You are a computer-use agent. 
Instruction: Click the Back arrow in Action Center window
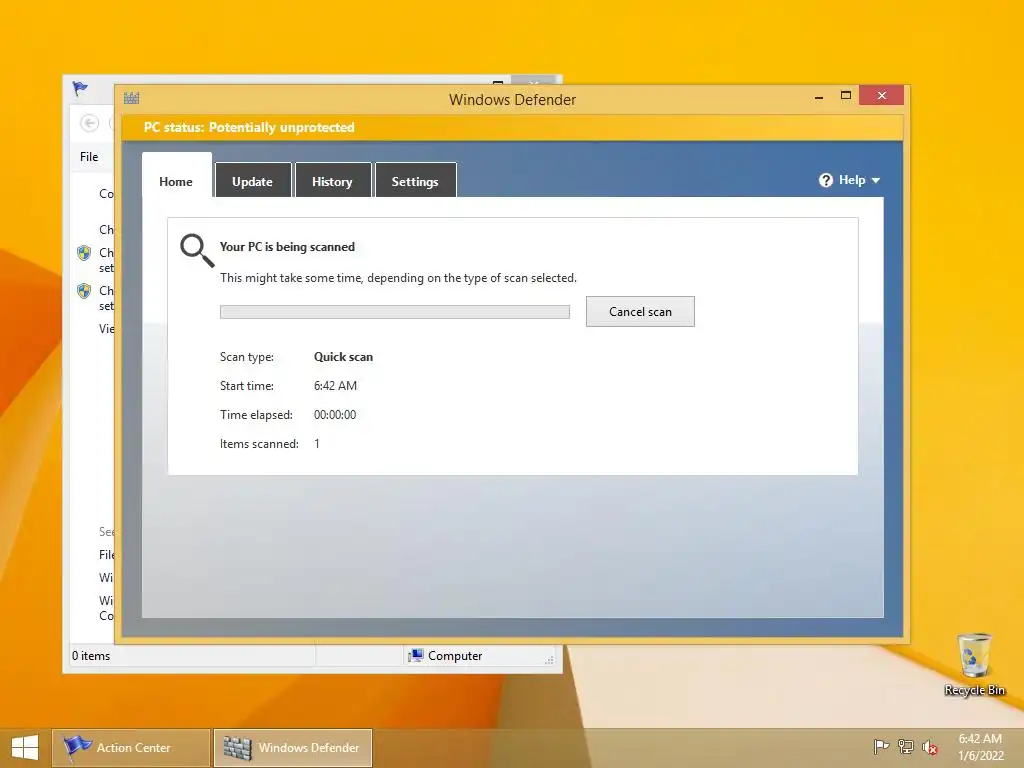pyautogui.click(x=89, y=123)
